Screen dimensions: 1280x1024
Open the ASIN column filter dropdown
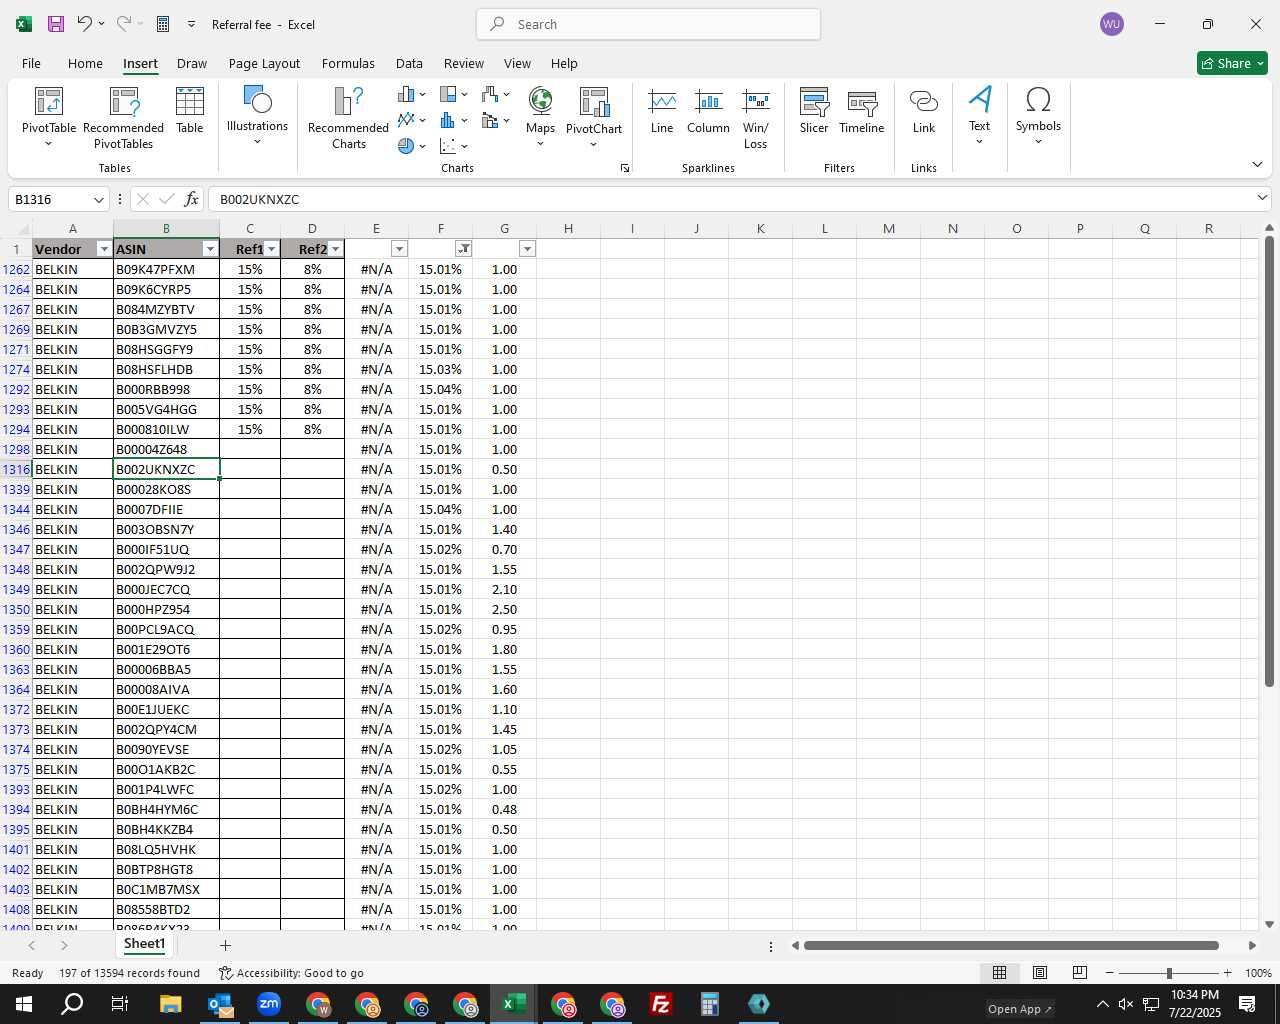pyautogui.click(x=210, y=249)
